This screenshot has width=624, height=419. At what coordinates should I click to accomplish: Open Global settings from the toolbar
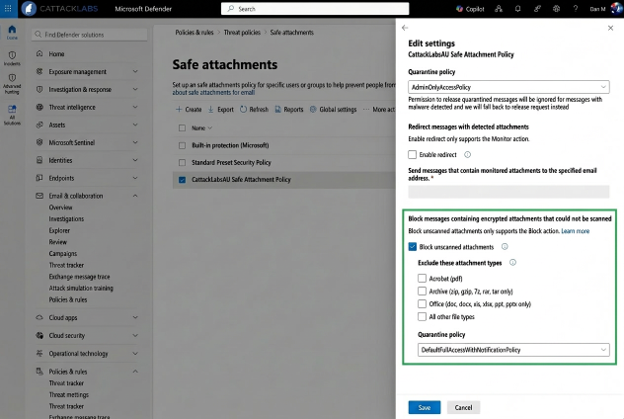point(333,109)
